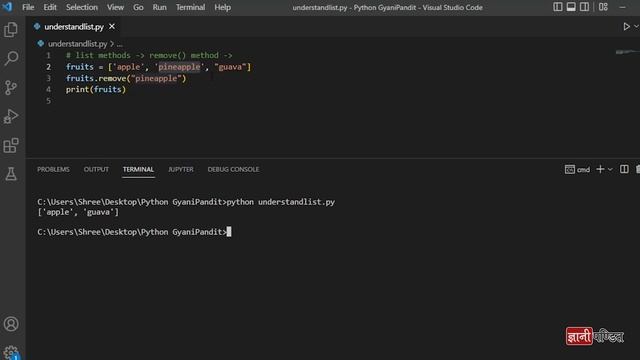
Task: Open the Source Control view
Action: [x=11, y=87]
